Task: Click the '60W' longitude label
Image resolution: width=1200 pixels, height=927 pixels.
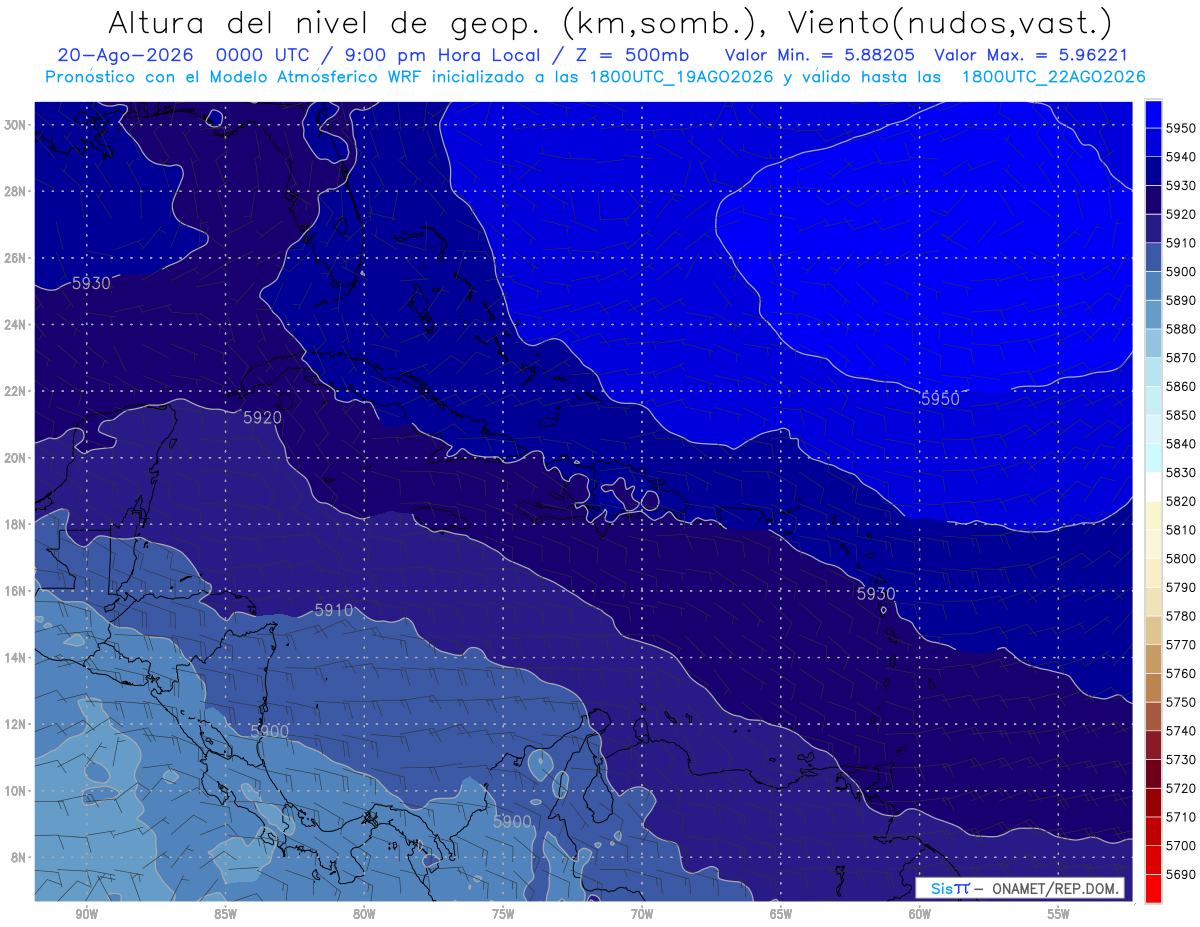Action: click(x=920, y=914)
